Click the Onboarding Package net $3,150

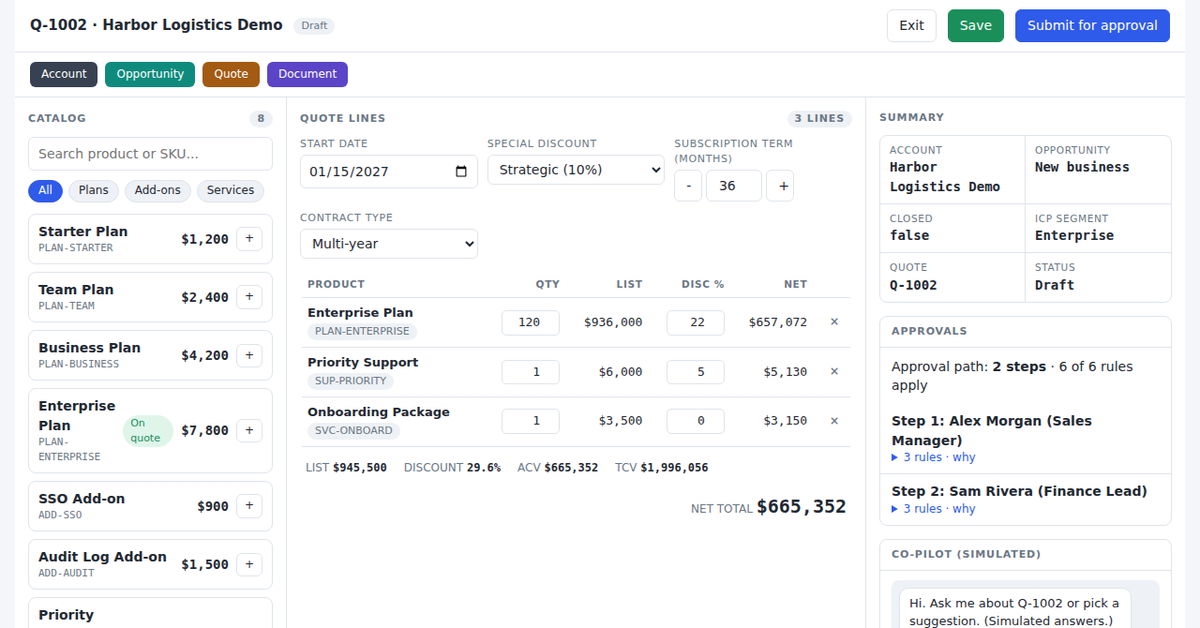tap(785, 421)
